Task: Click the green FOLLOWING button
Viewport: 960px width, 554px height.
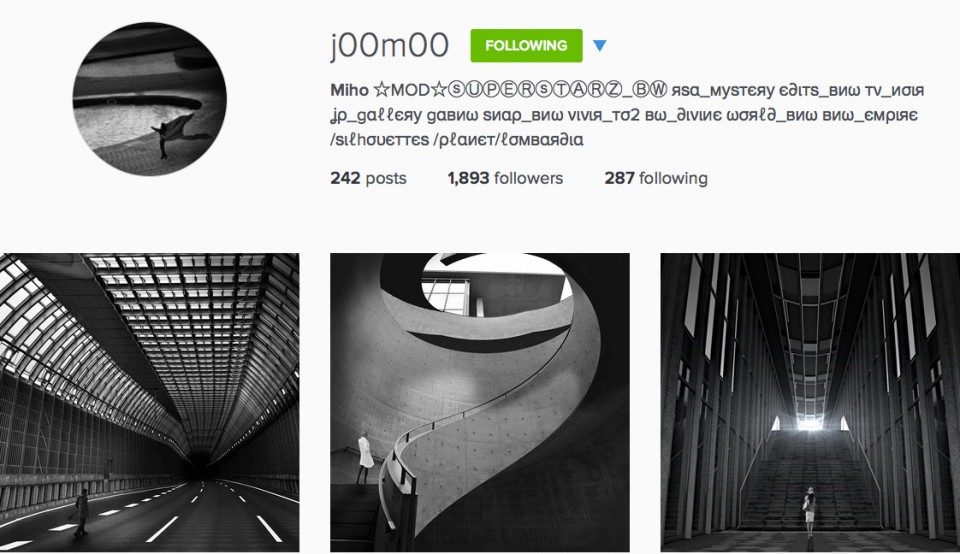Action: pyautogui.click(x=526, y=45)
